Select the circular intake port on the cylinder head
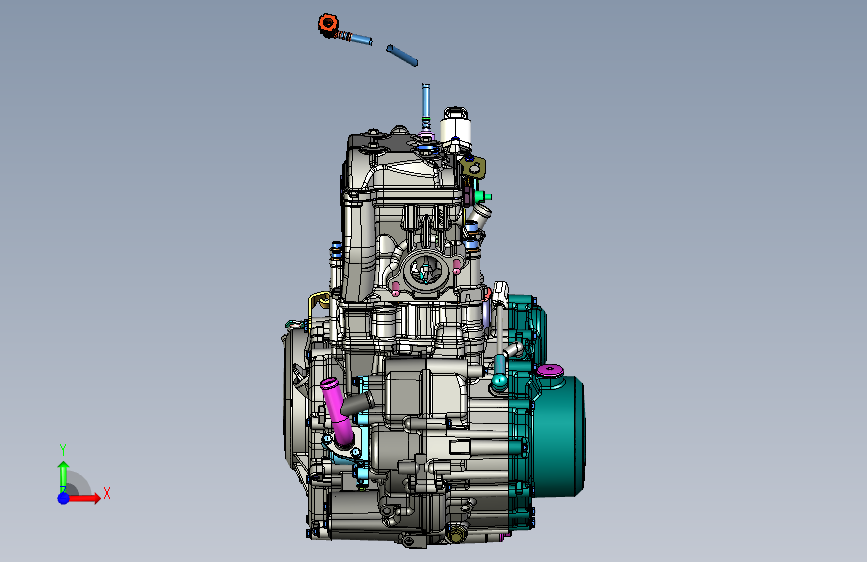The height and width of the screenshot is (562, 867). click(x=425, y=270)
